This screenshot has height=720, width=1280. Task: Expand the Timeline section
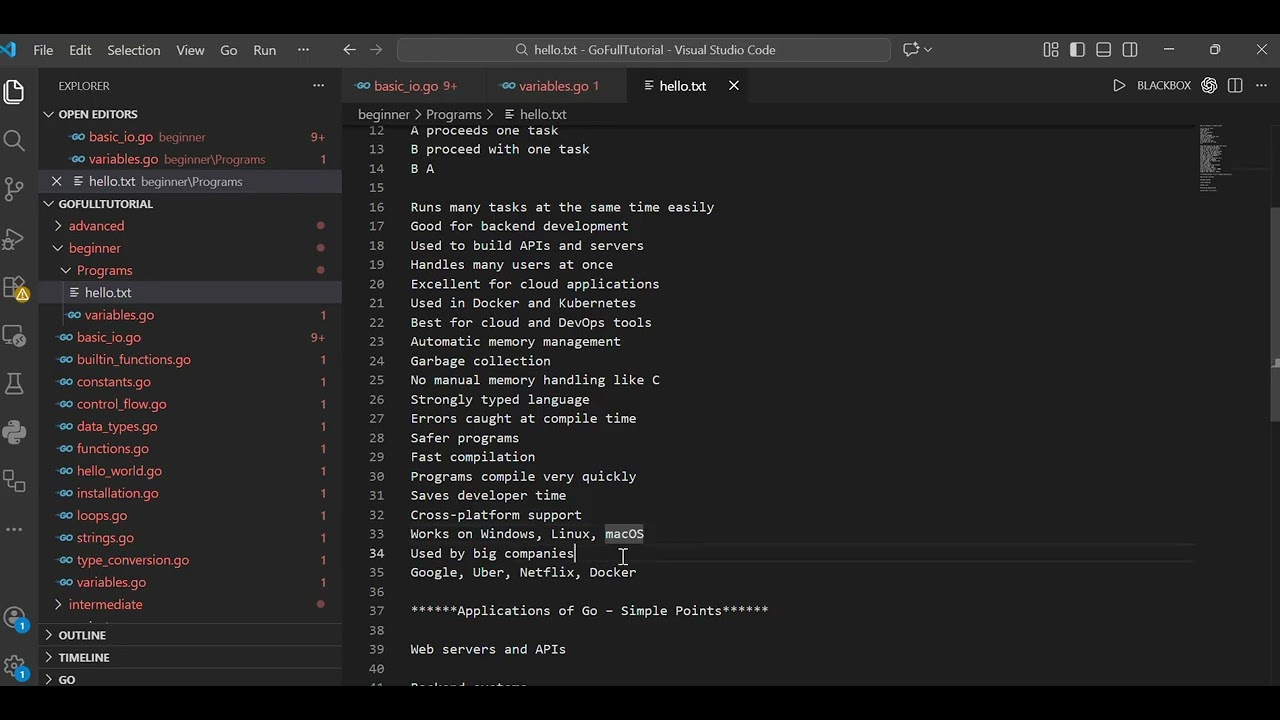click(84, 657)
